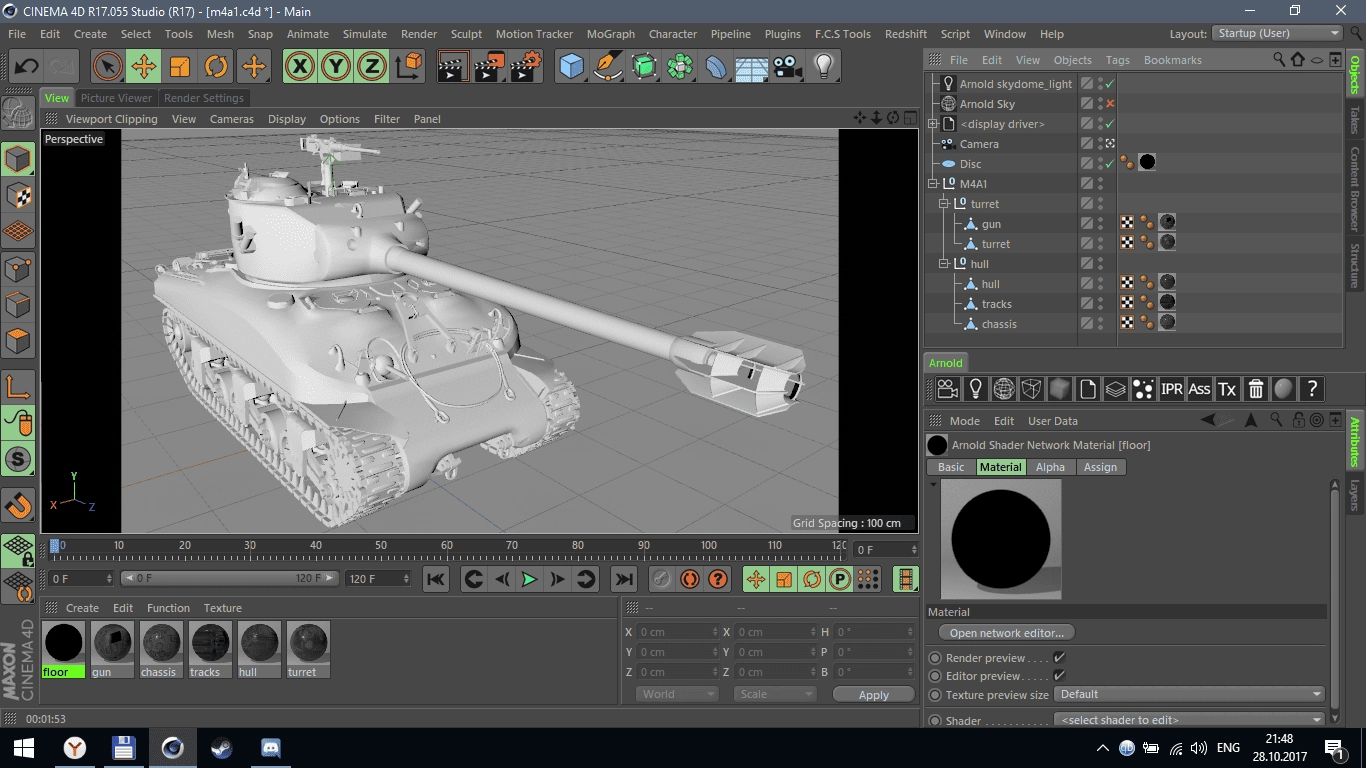Click the Arnold trash flush icon

1256,389
